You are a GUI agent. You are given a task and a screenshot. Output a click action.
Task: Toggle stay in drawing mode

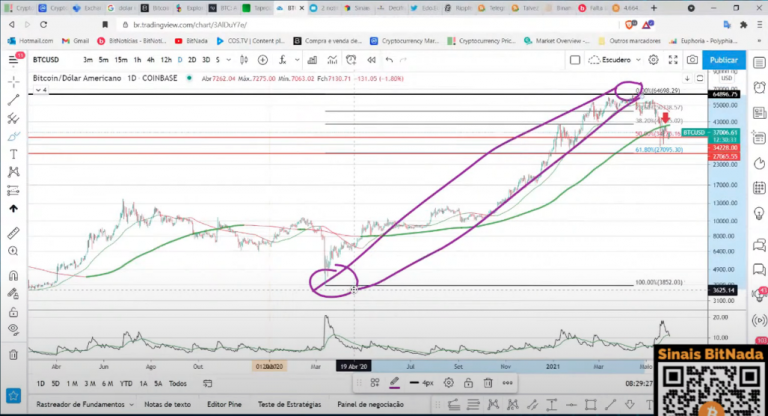(x=13, y=294)
